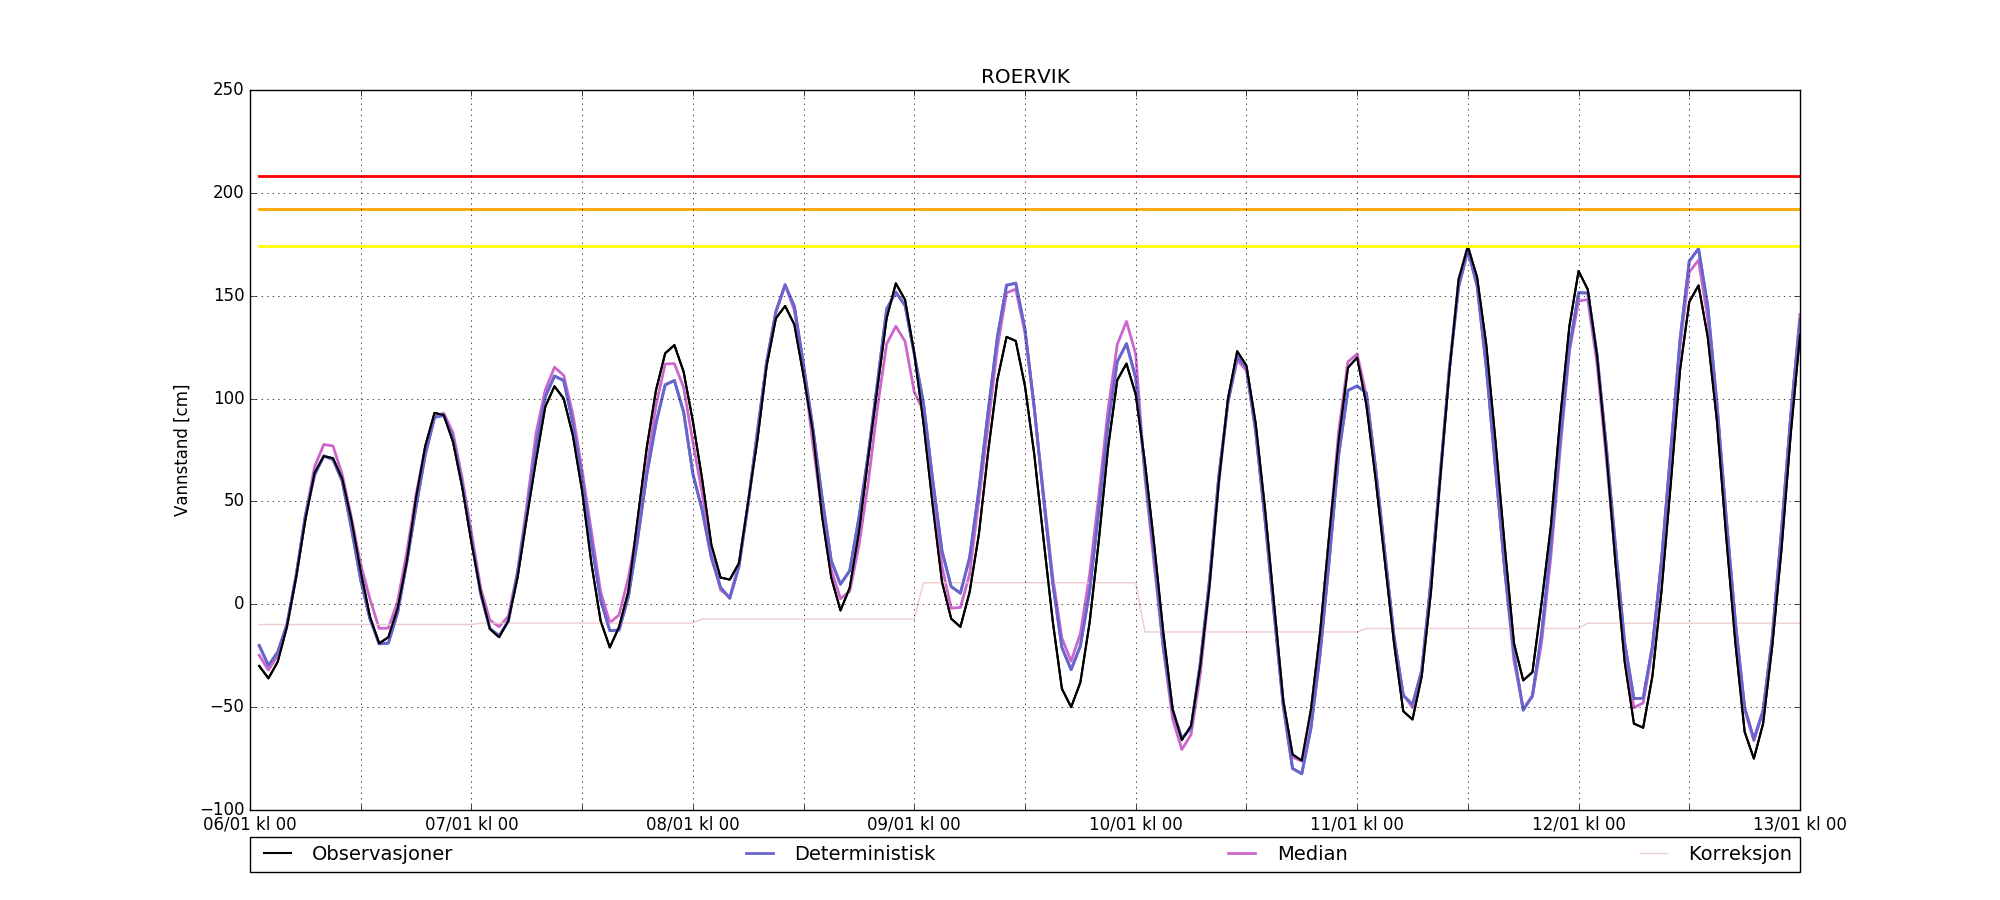Screen dimensions: 2000x900
Task: Click the Median legend label
Action: click(x=1312, y=854)
